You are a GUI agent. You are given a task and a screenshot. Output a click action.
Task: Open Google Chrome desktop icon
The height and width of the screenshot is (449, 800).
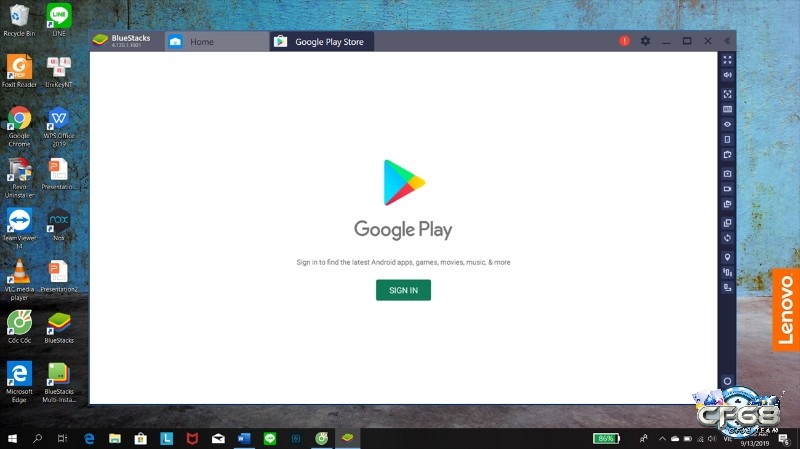click(19, 127)
